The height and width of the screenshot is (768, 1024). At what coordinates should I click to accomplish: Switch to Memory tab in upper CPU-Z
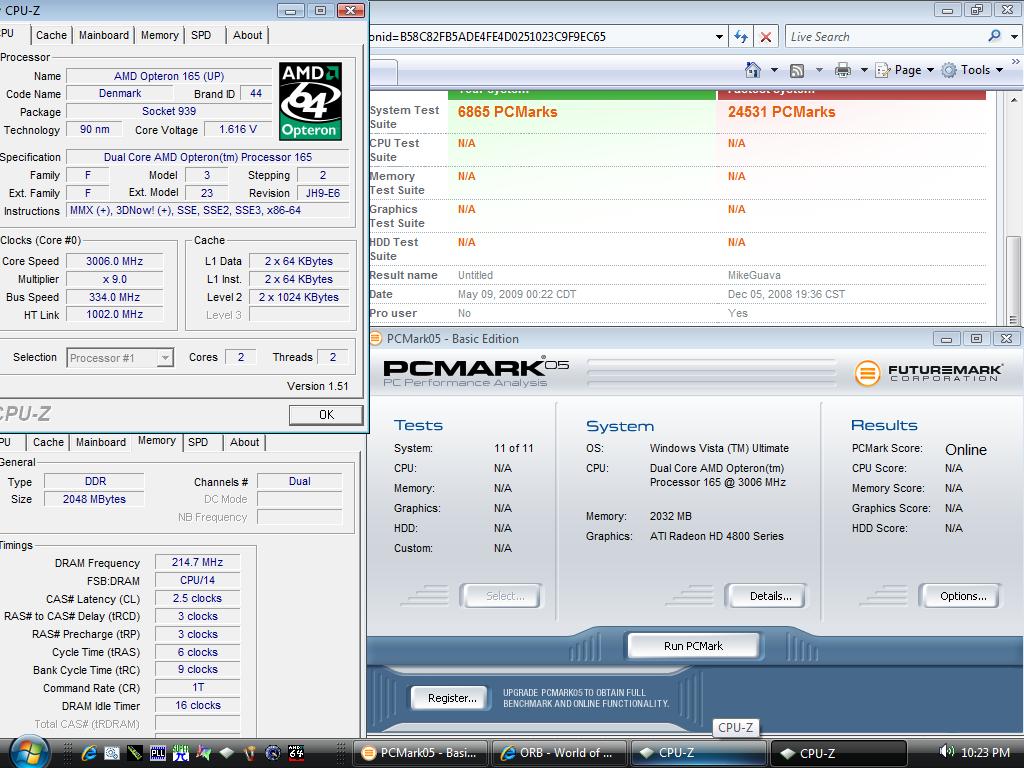tap(159, 35)
